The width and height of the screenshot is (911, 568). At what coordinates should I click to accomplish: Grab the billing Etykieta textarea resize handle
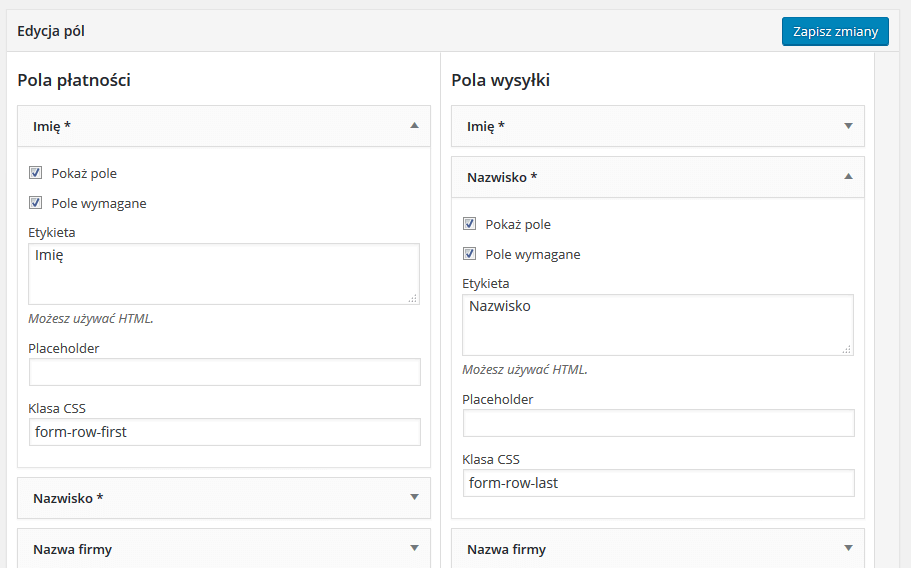click(x=413, y=299)
